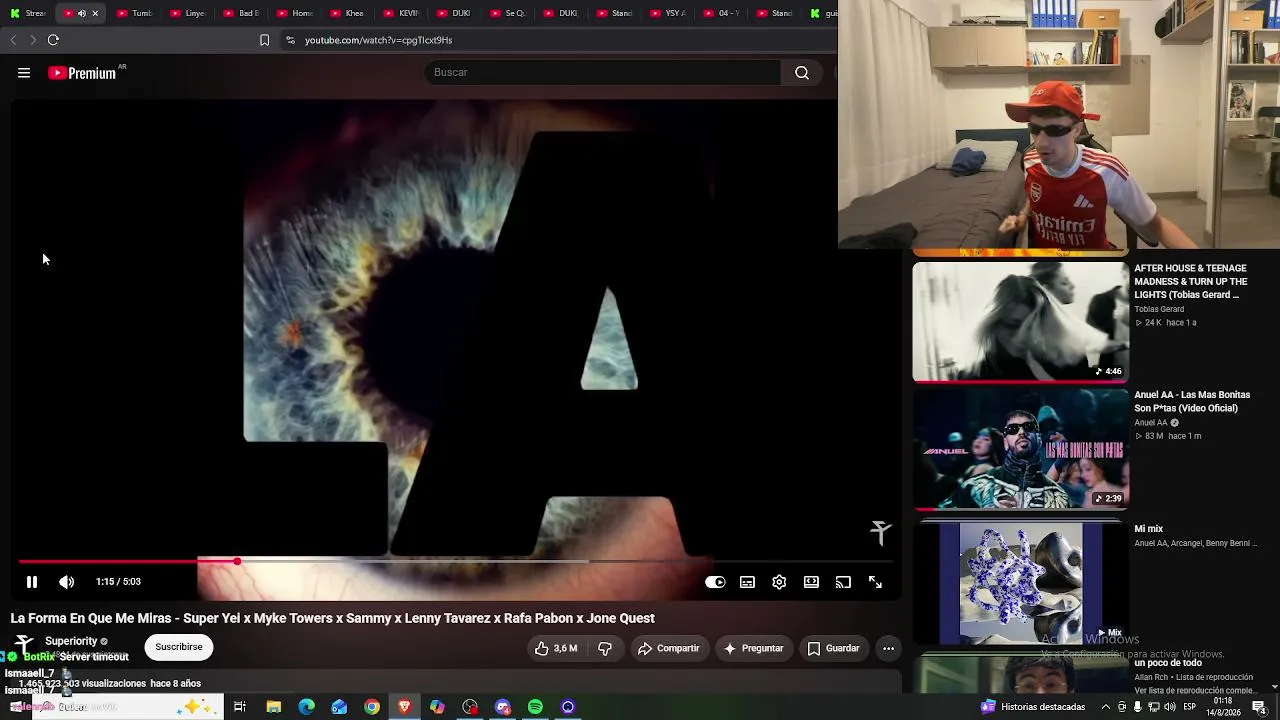This screenshot has width=1280, height=720.
Task: Open the Mi mix playlist thumbnail
Action: coord(1020,582)
